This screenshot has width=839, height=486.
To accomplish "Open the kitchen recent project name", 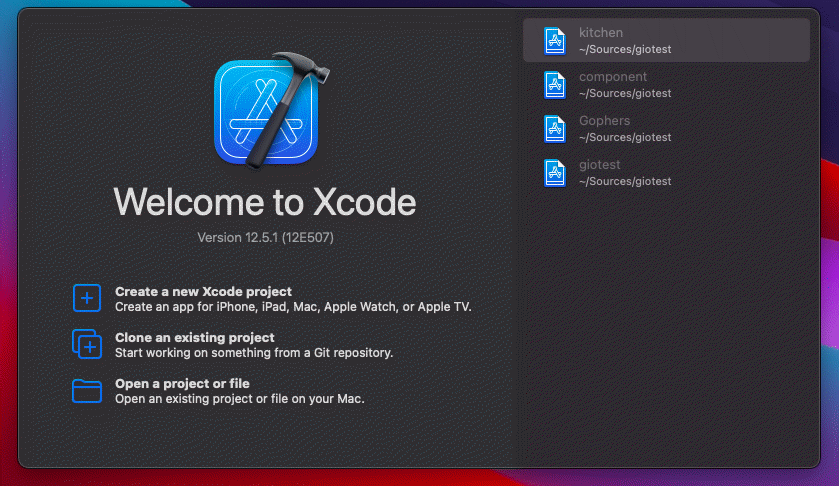I will [x=601, y=33].
